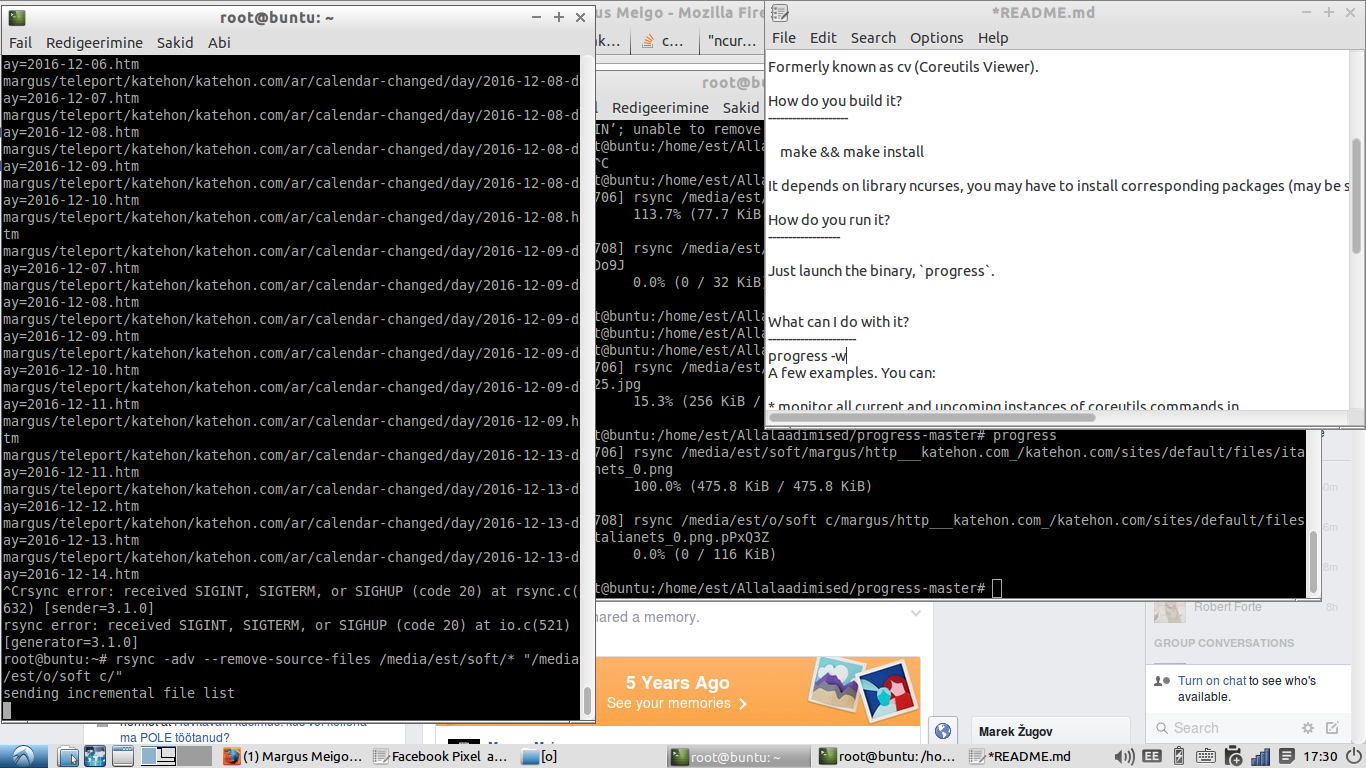Click the 'Formerly known as cv' line
This screenshot has width=1366, height=768.
tap(903, 67)
